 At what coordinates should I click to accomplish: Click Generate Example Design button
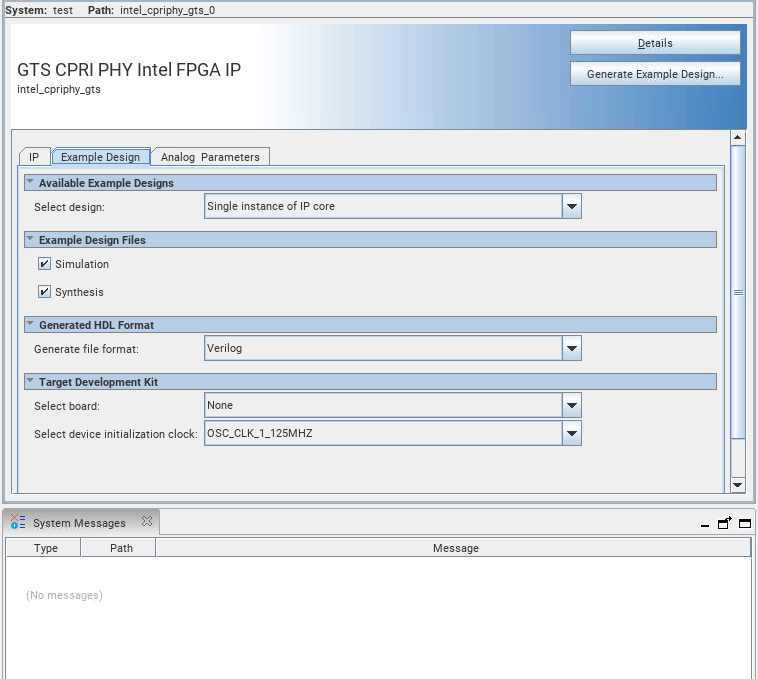tap(655, 74)
